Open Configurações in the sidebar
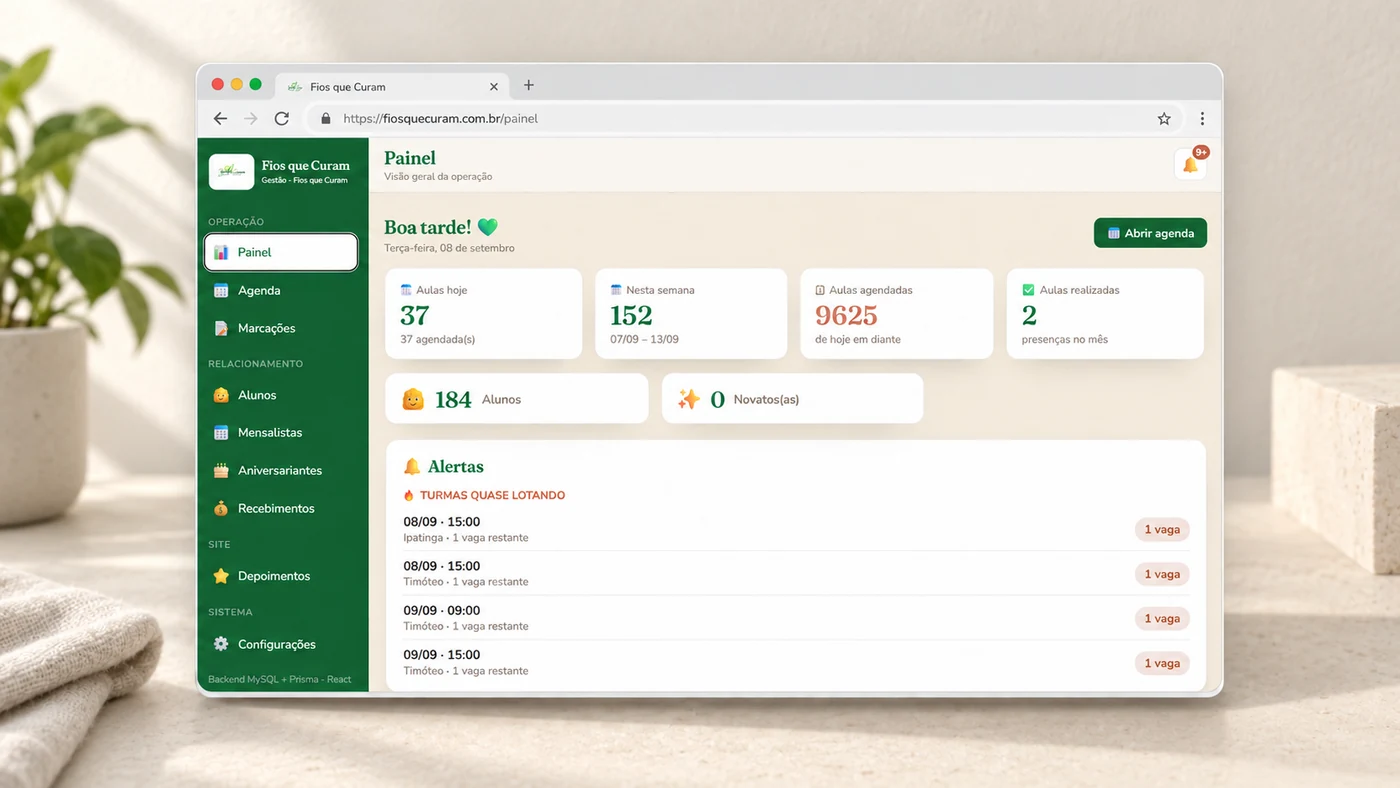This screenshot has width=1400, height=788. [x=281, y=644]
